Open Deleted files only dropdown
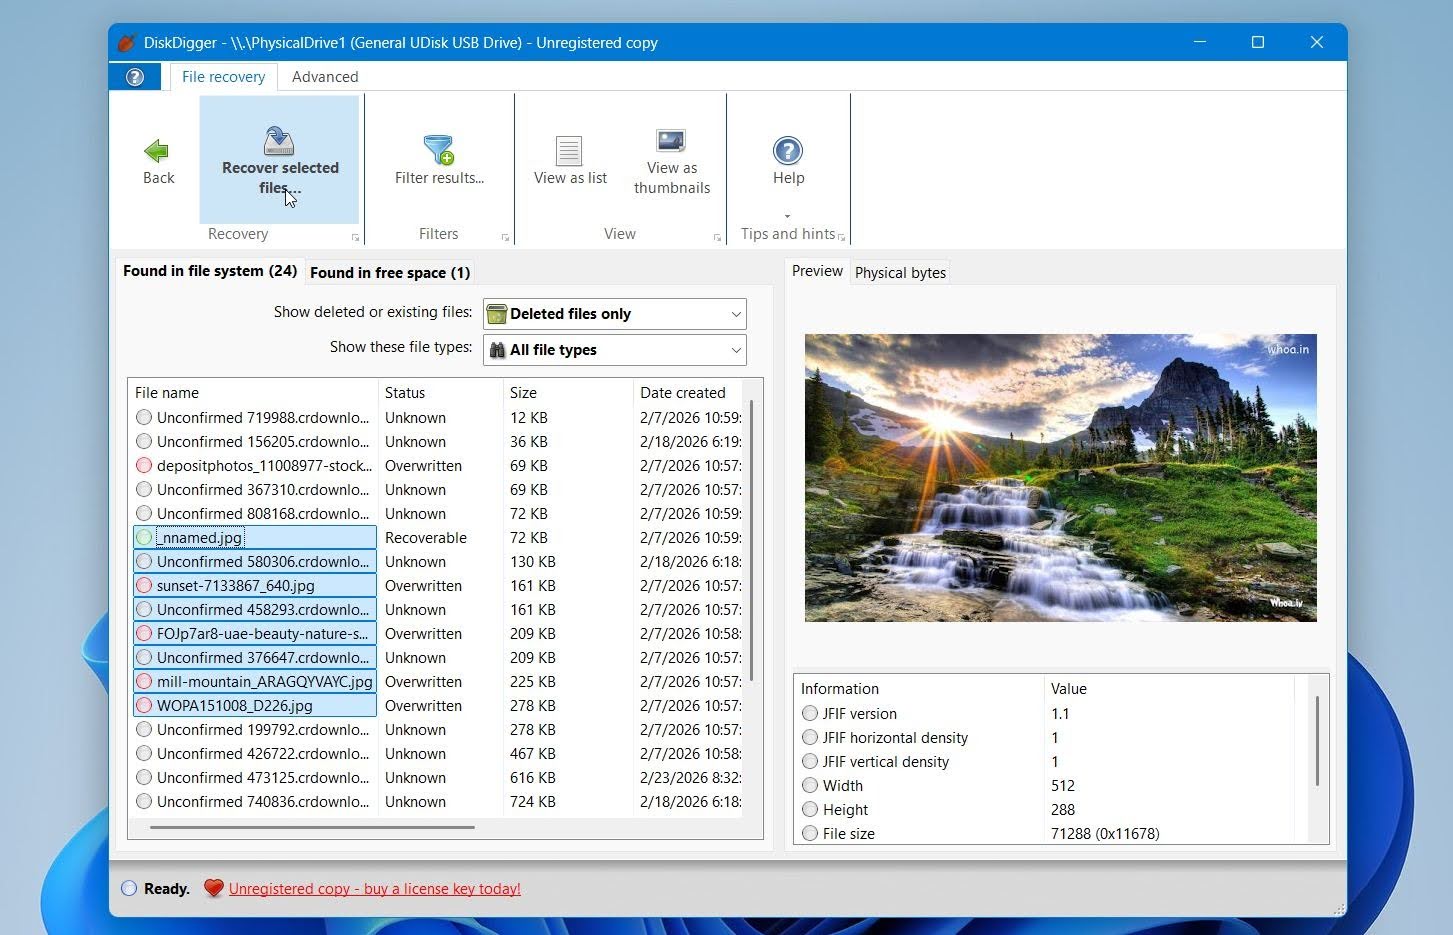The height and width of the screenshot is (935, 1453). click(614, 314)
